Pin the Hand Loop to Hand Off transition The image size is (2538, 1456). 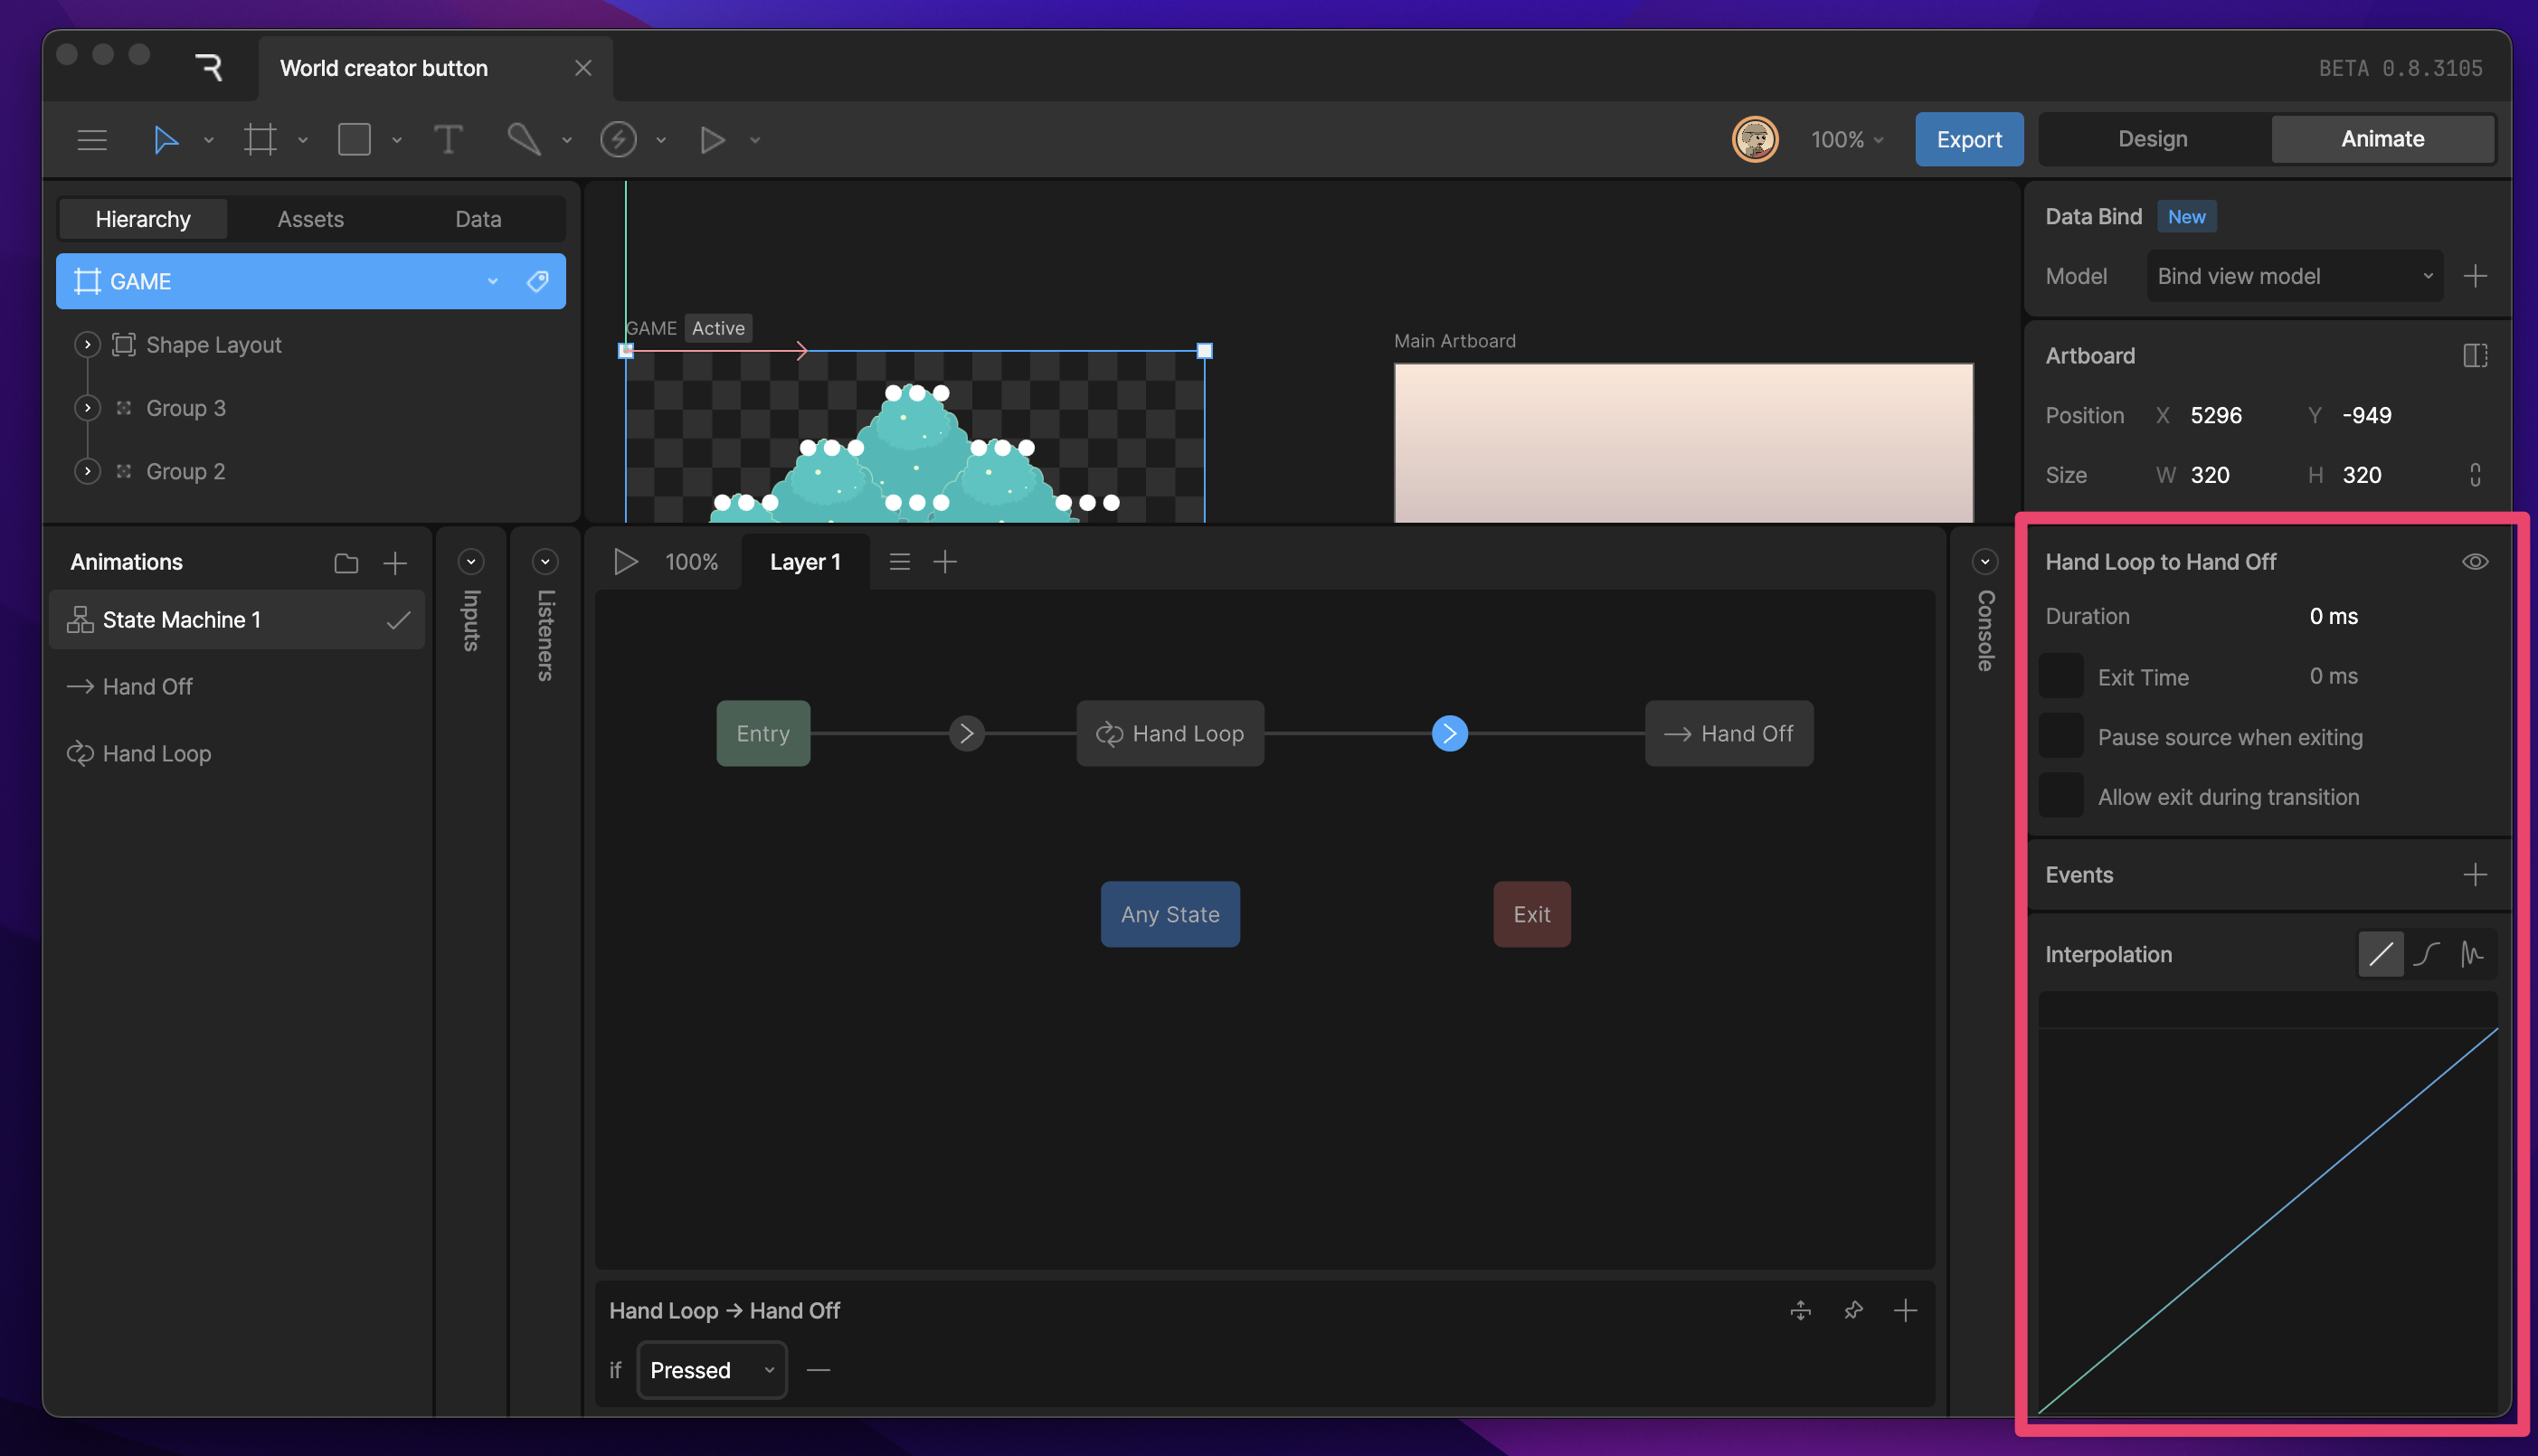click(1853, 1311)
